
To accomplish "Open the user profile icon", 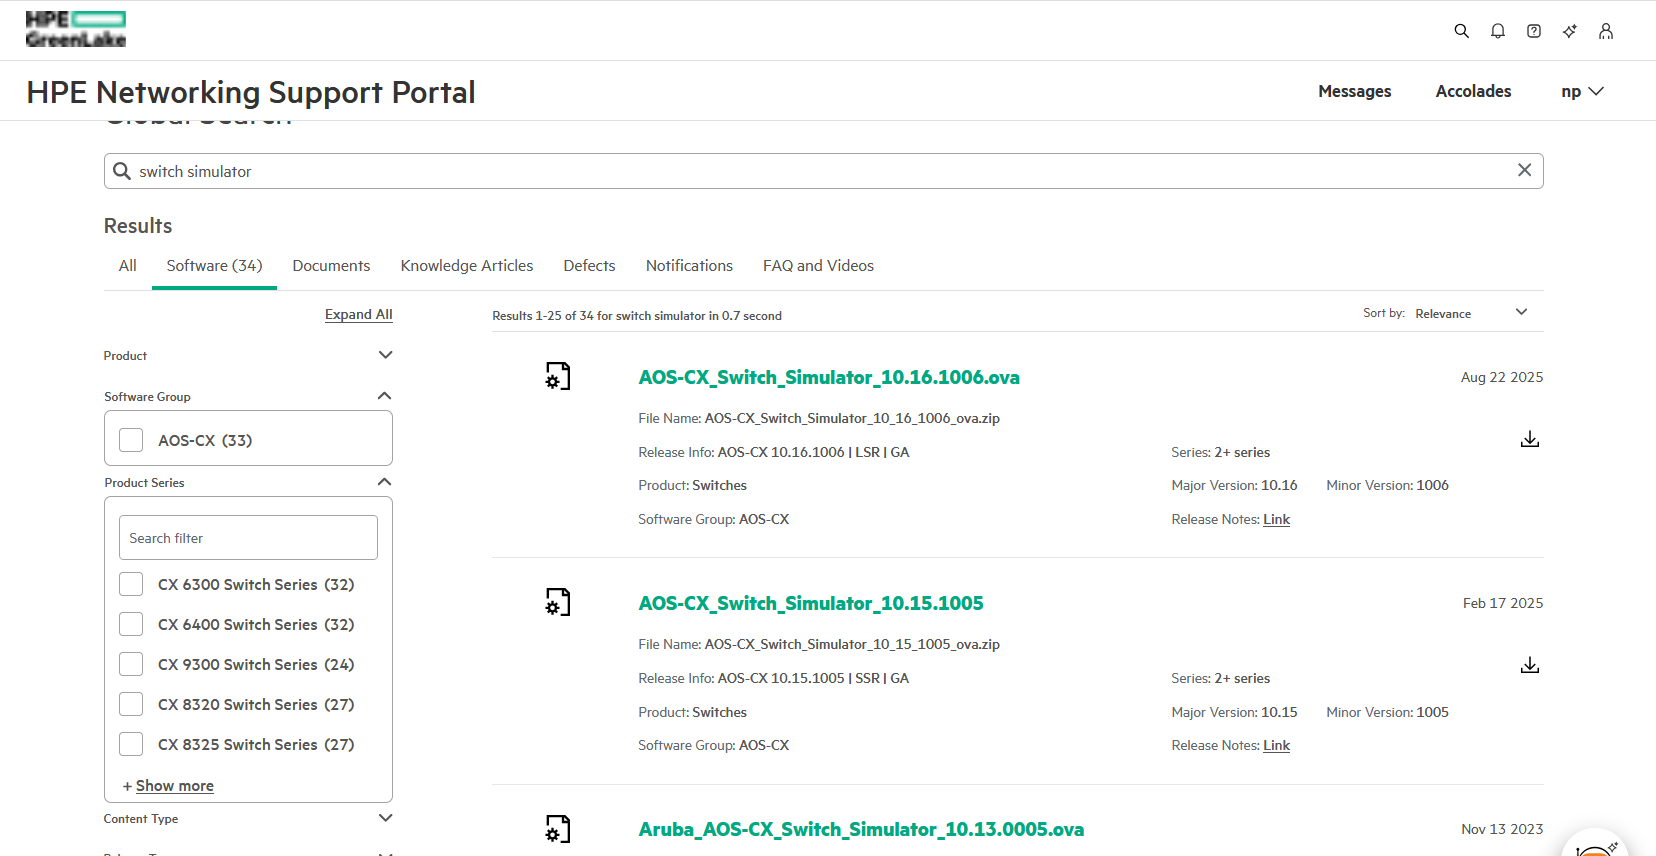I will tap(1605, 31).
